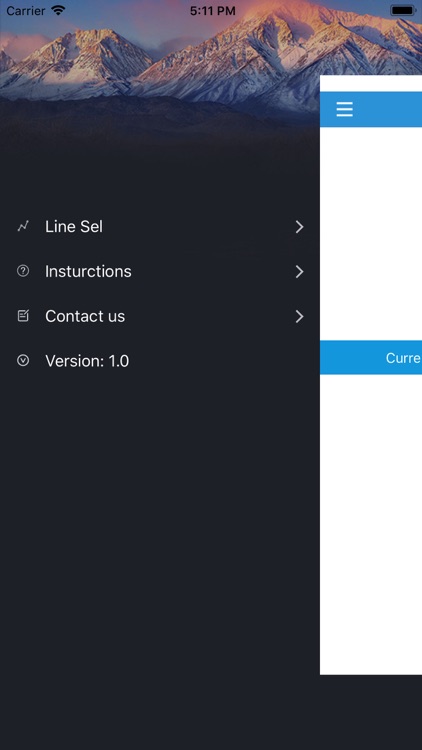
Task: Click the chevron next to Insturctions
Action: [x=300, y=272]
